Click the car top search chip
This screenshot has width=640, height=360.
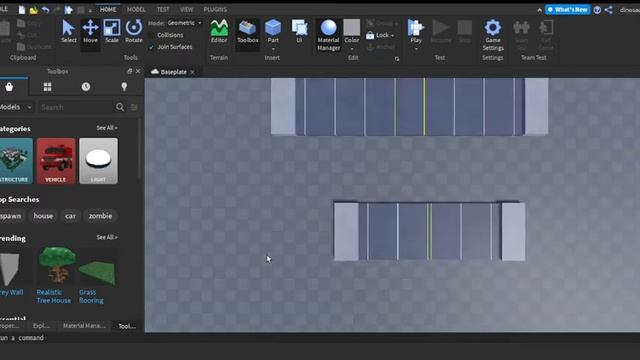[x=70, y=216]
